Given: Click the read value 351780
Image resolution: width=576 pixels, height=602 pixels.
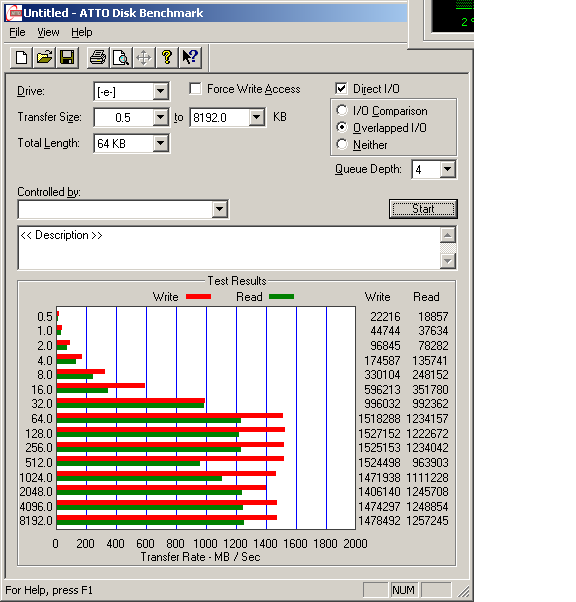Looking at the screenshot, I should pos(430,390).
